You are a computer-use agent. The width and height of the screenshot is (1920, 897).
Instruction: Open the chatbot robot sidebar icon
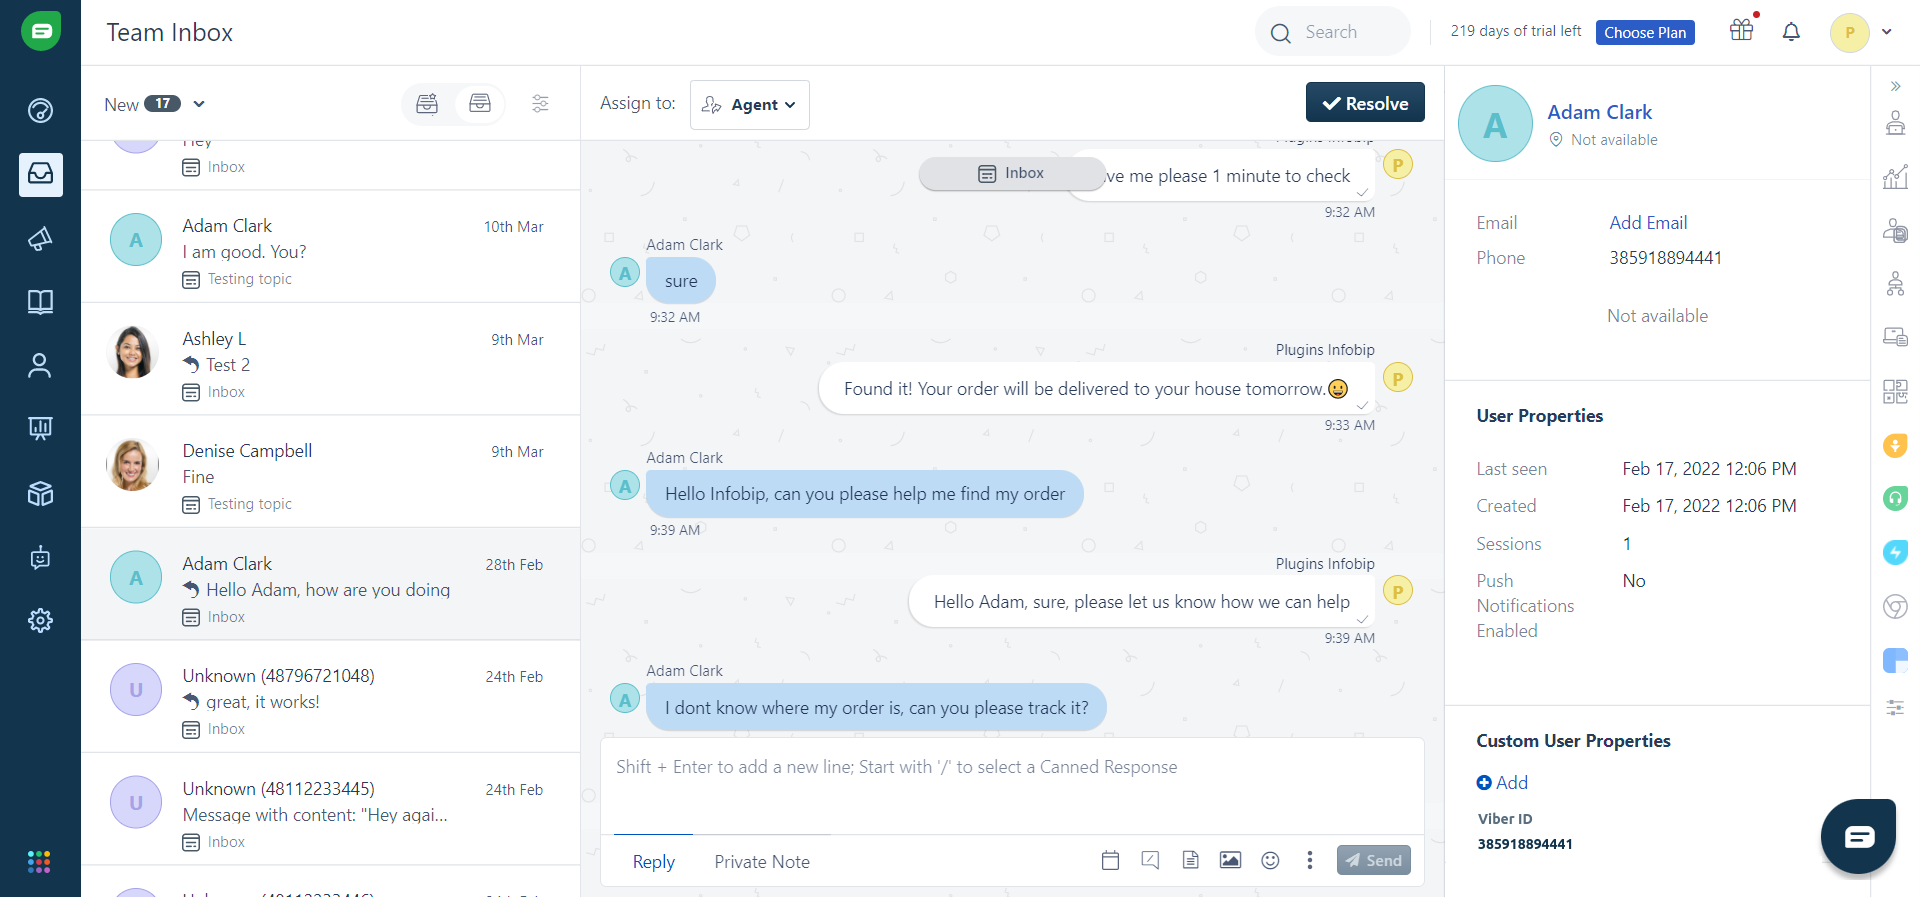point(40,557)
